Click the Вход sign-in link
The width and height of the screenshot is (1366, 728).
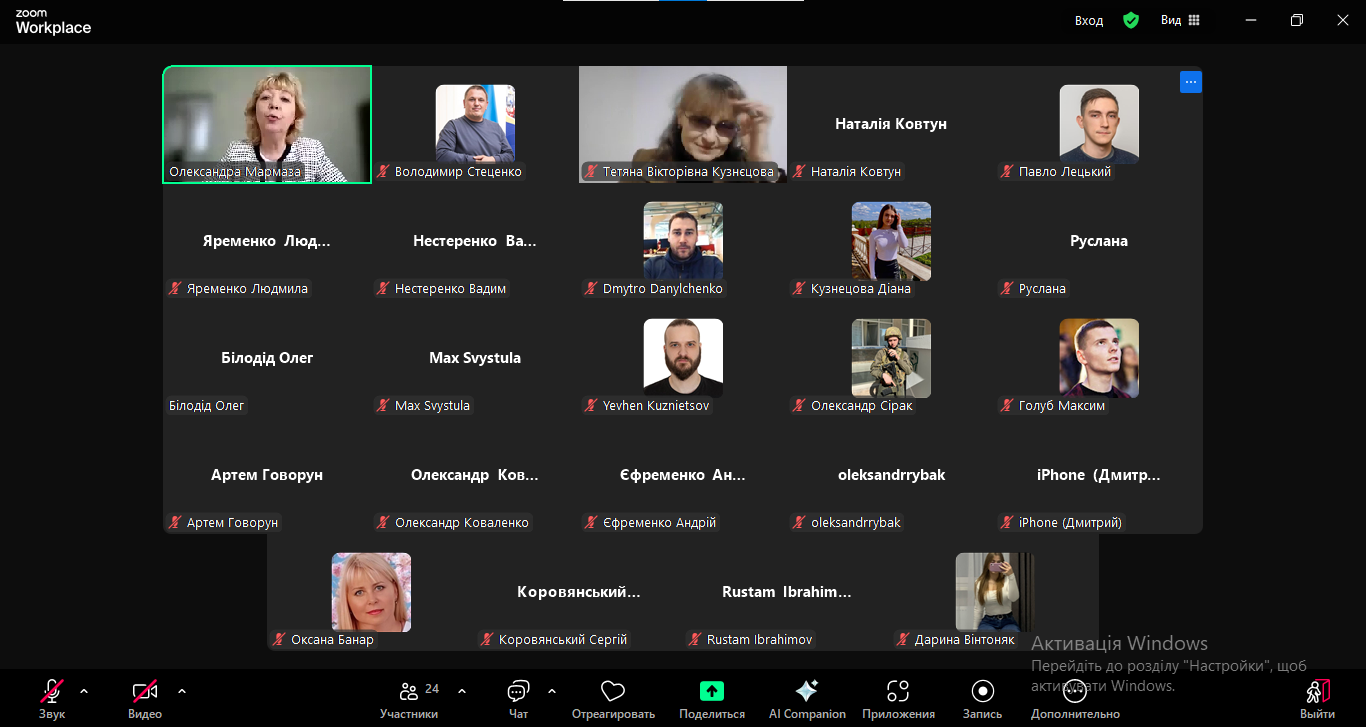(1089, 20)
